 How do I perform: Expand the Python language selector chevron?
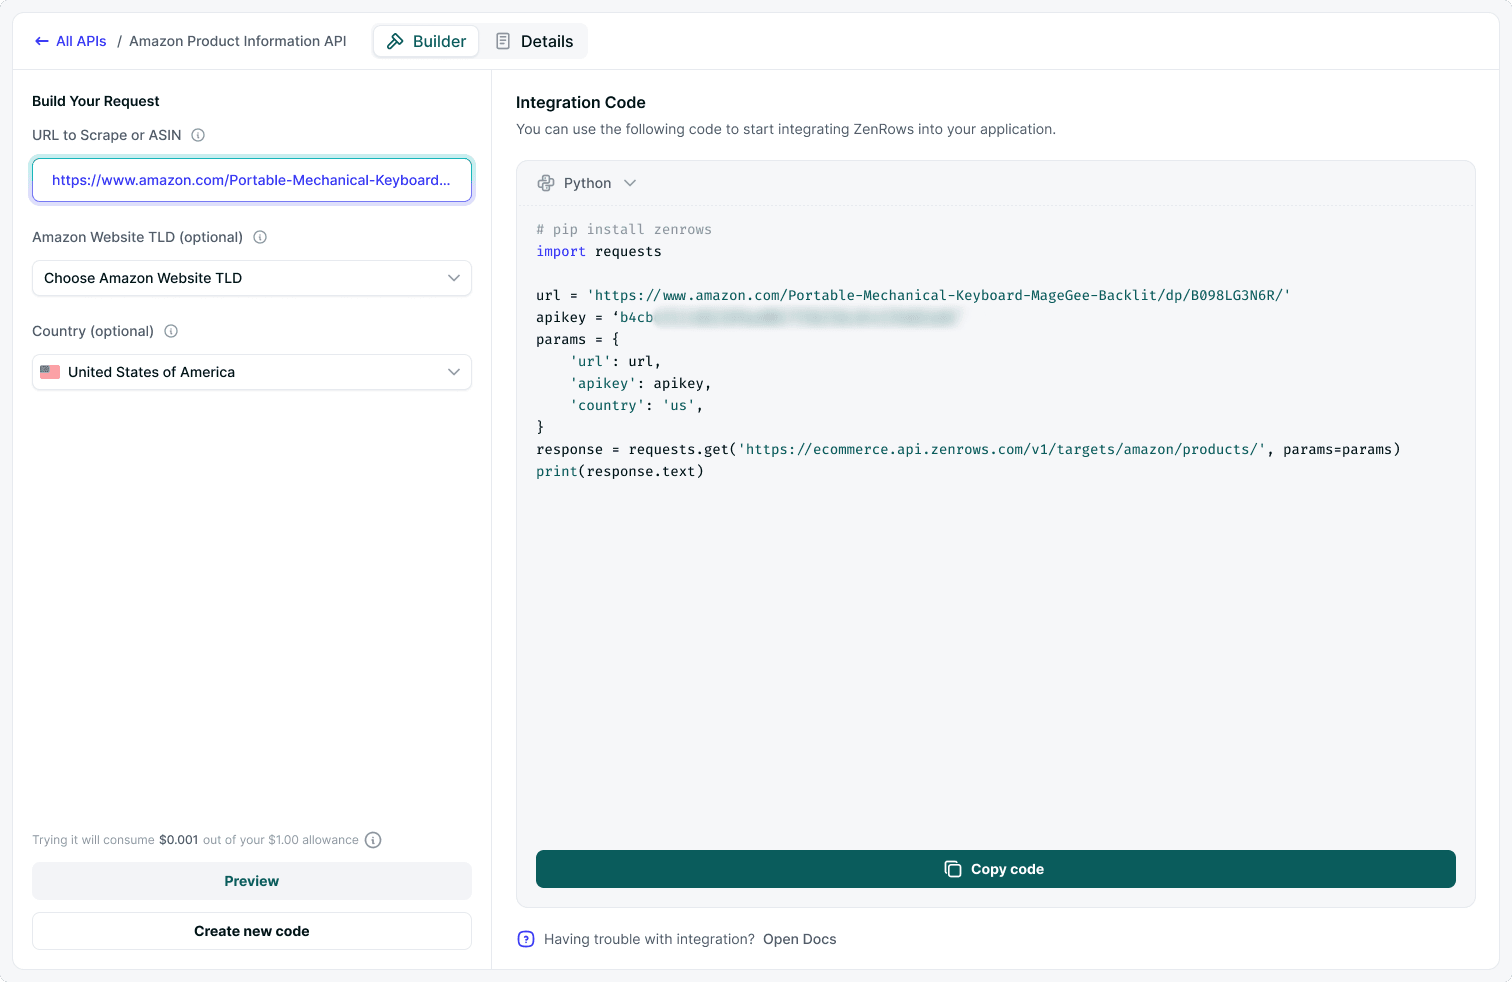(x=630, y=183)
